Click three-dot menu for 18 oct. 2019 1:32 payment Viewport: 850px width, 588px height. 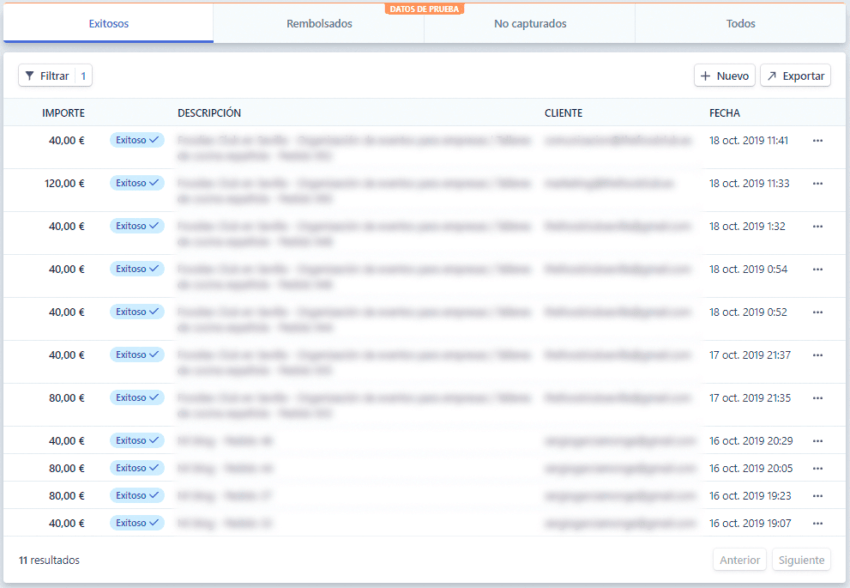pyautogui.click(x=817, y=227)
